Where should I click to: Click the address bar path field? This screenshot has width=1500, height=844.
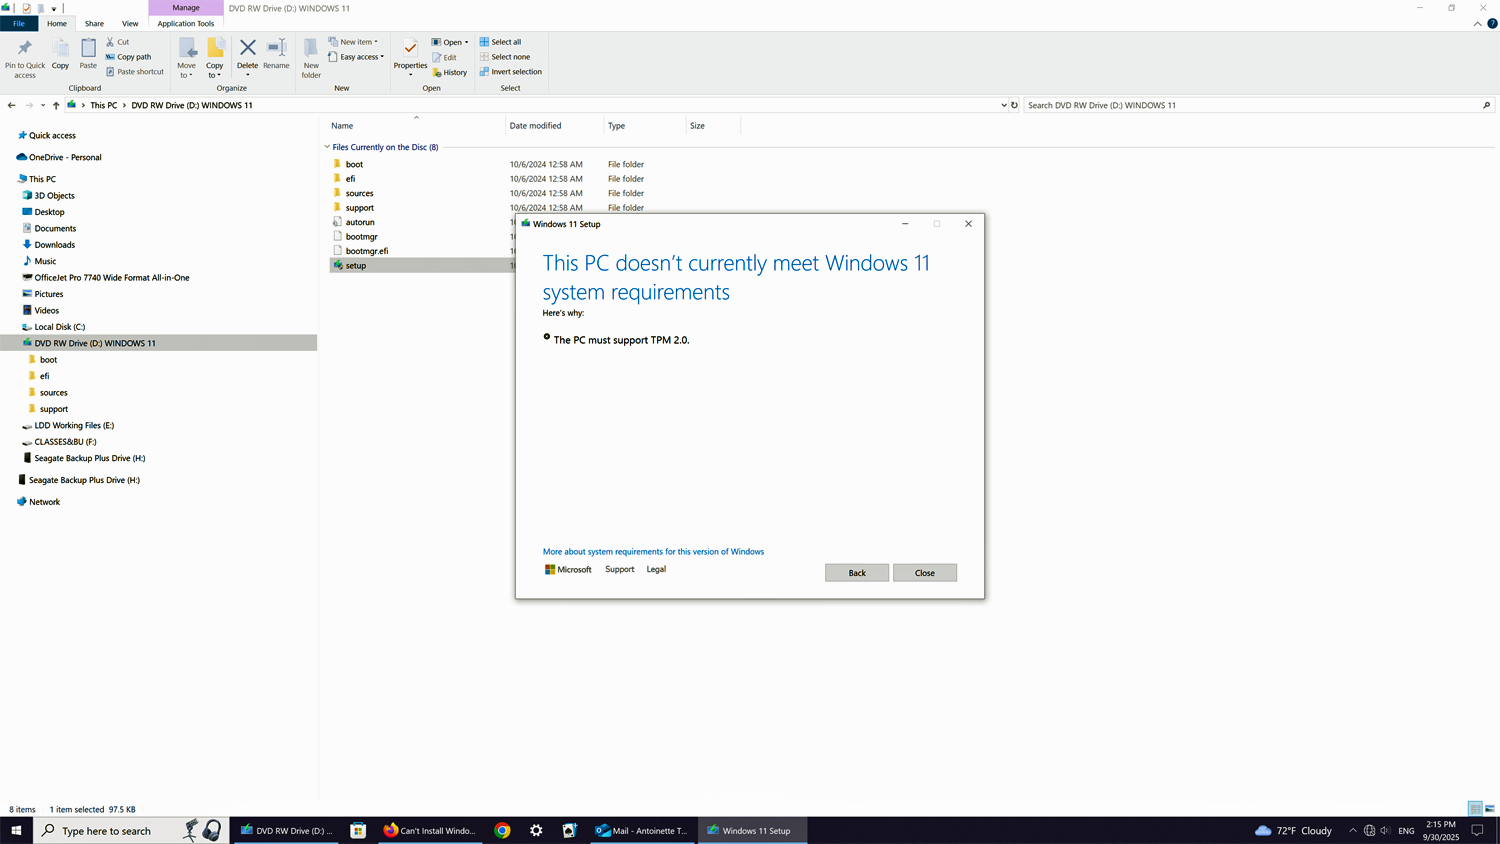point(535,105)
